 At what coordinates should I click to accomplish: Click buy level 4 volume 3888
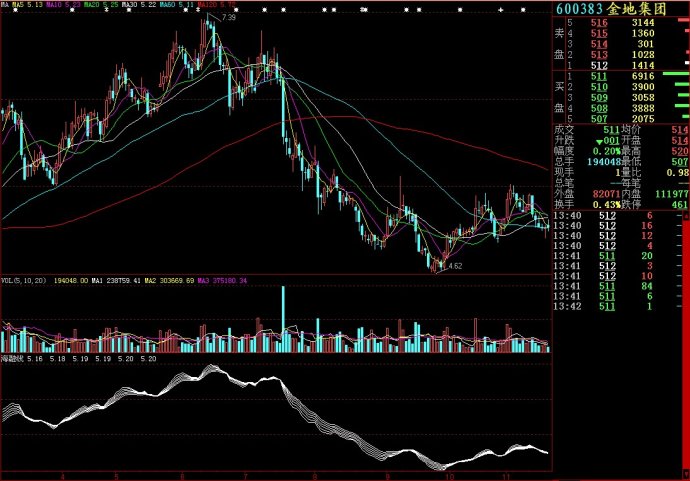pos(643,108)
